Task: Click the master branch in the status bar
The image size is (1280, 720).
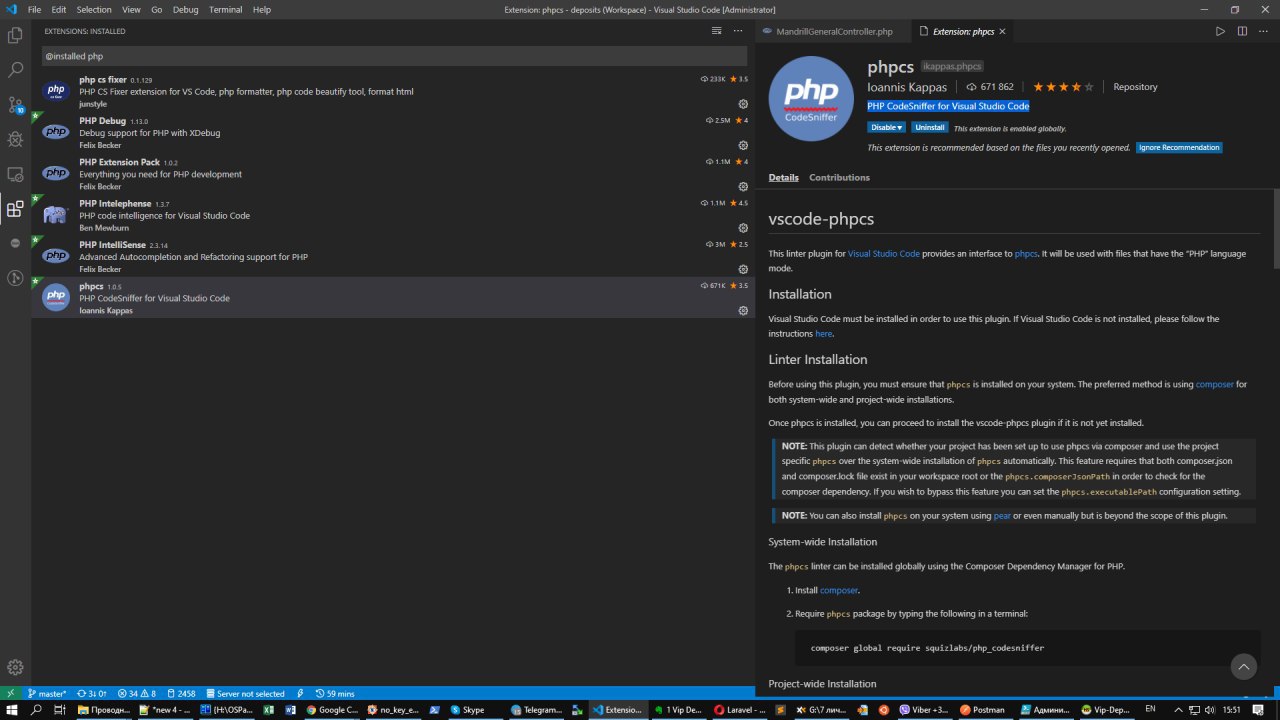Action: (47, 693)
